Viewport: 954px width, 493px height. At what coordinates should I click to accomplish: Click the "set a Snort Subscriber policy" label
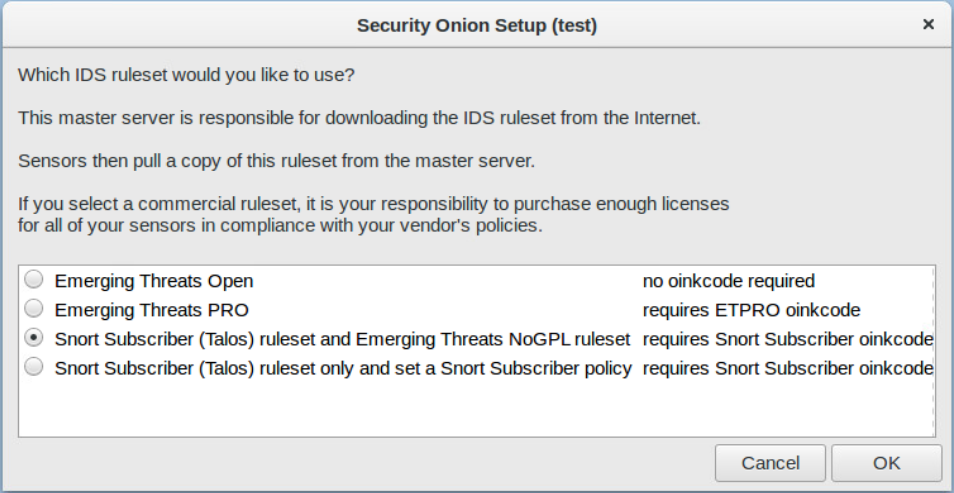coord(343,367)
